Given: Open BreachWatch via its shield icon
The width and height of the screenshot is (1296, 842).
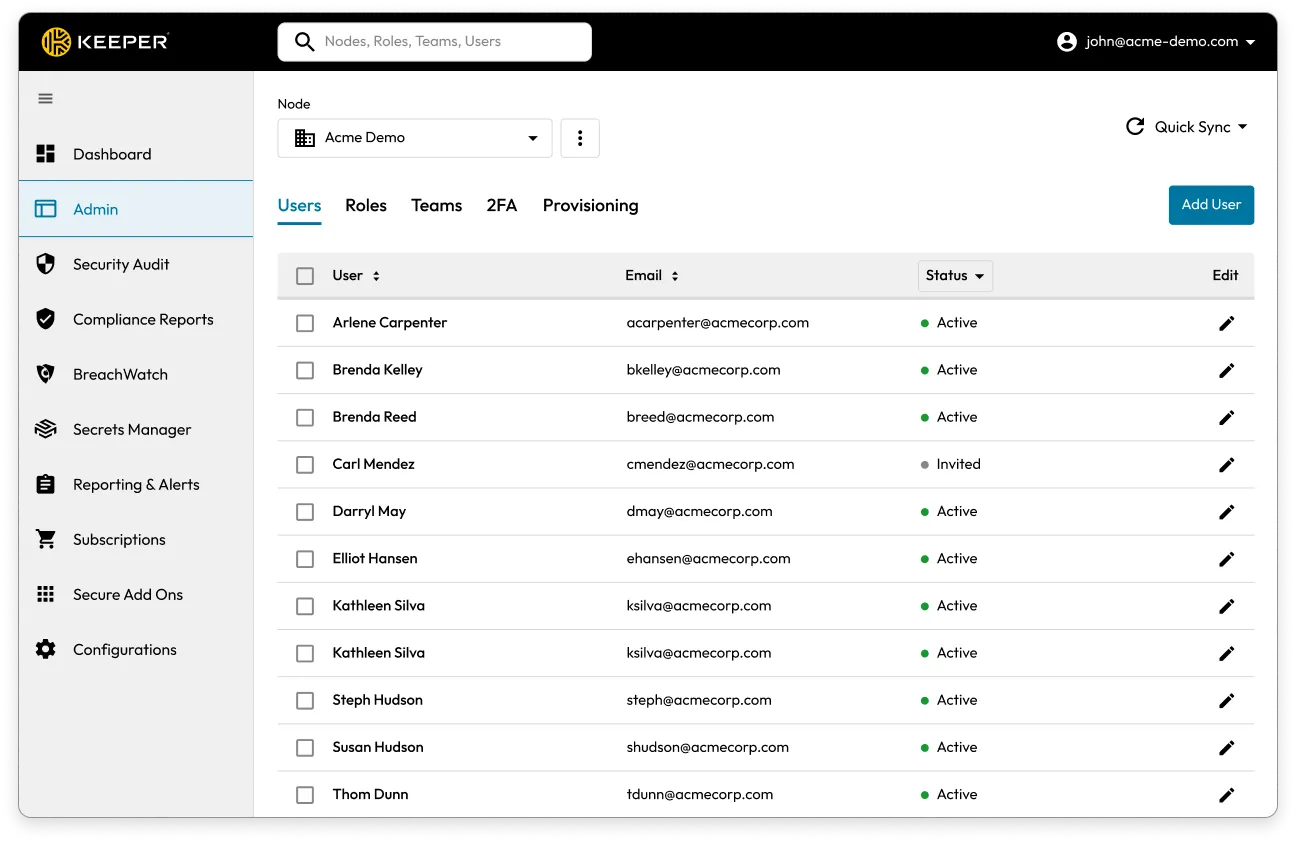Looking at the screenshot, I should [x=46, y=374].
